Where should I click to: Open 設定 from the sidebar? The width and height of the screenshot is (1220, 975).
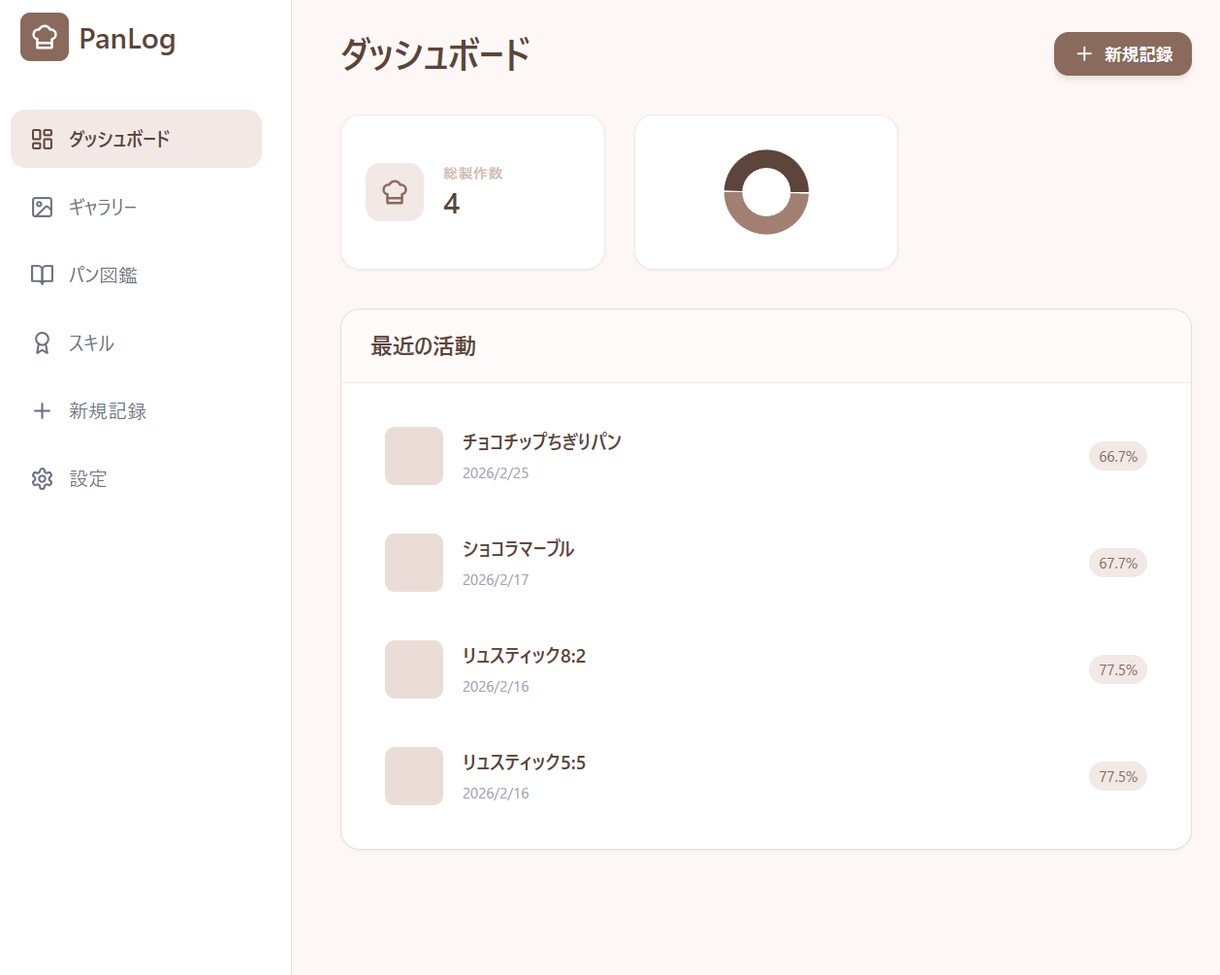click(x=136, y=479)
